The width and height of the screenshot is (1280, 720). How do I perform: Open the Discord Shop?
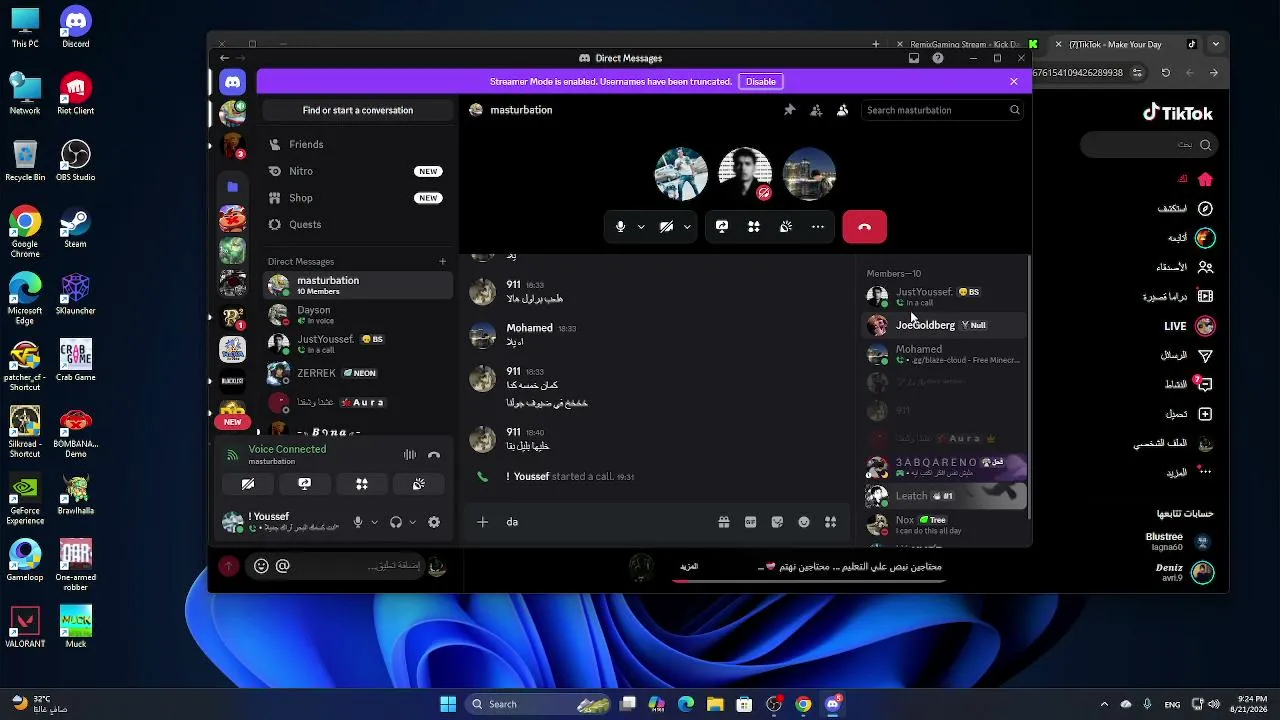358,198
